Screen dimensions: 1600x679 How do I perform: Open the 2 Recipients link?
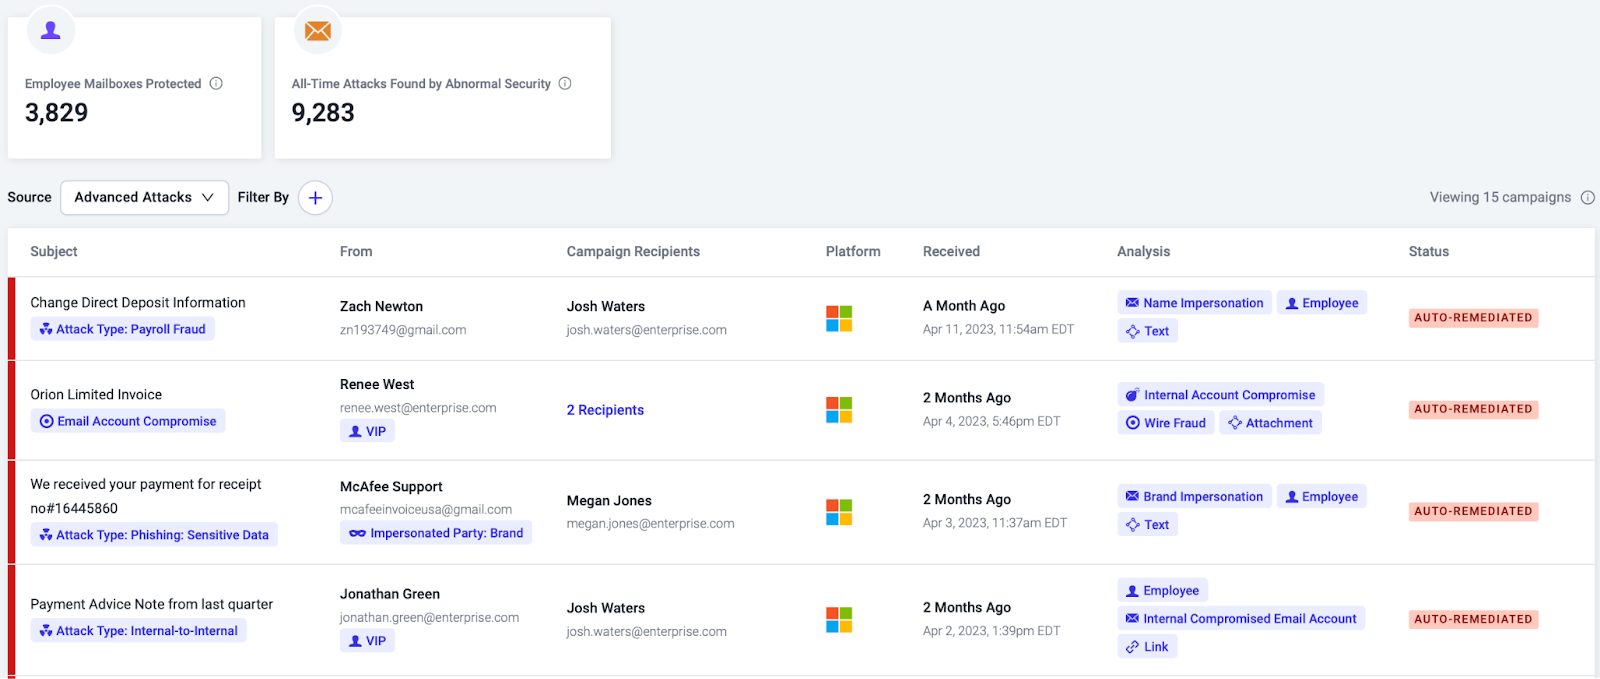coord(605,410)
